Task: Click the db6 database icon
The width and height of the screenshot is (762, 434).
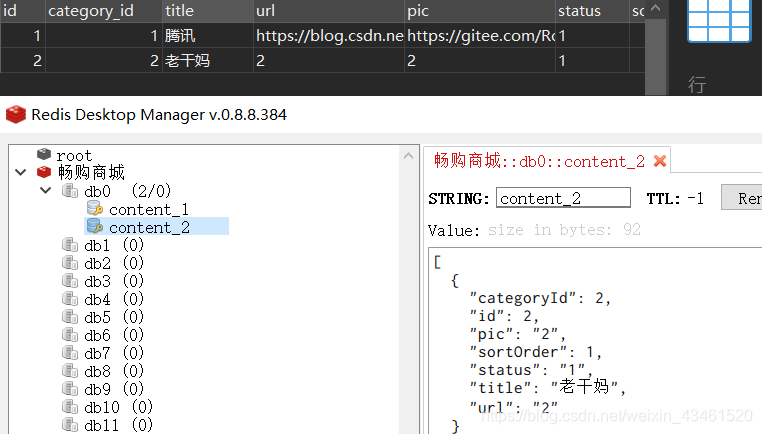Action: pyautogui.click(x=70, y=335)
